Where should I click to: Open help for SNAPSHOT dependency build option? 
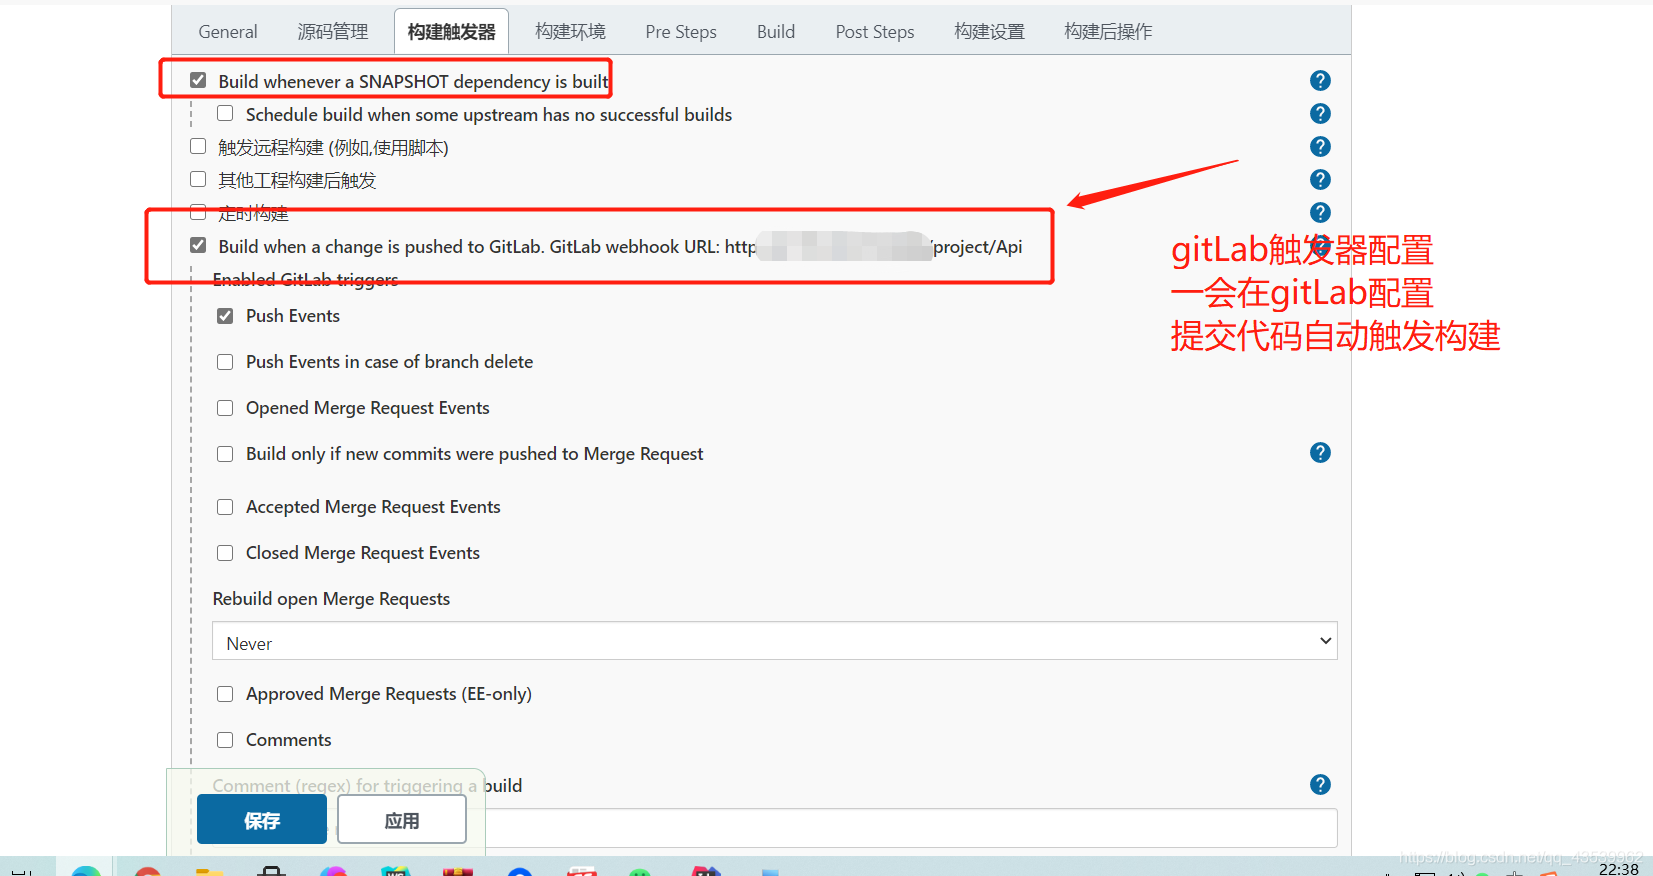click(x=1320, y=81)
